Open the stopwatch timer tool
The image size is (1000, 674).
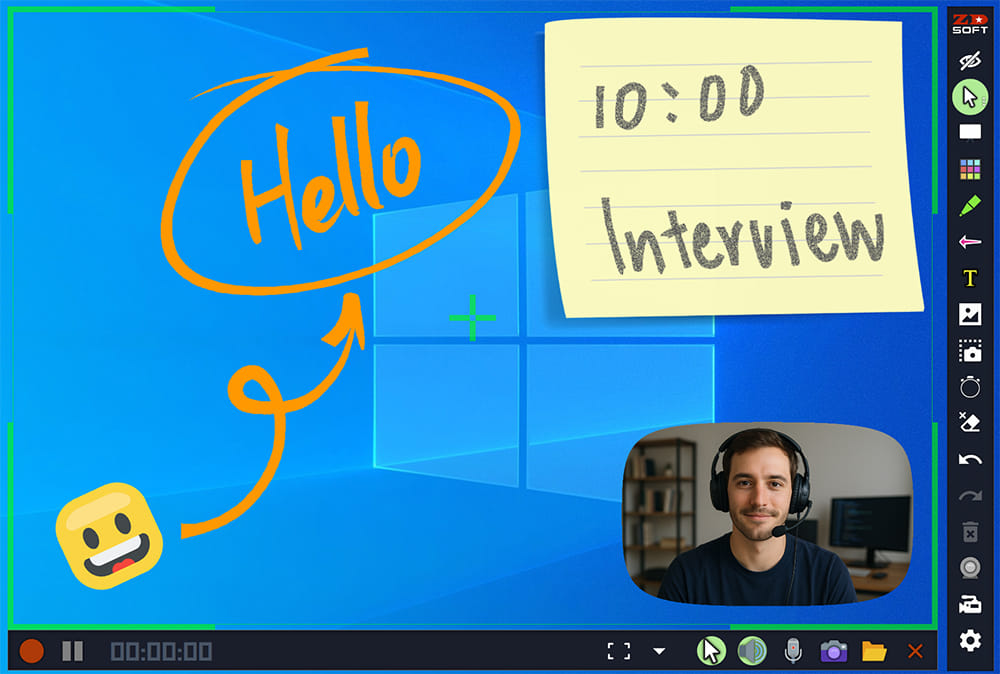[969, 386]
